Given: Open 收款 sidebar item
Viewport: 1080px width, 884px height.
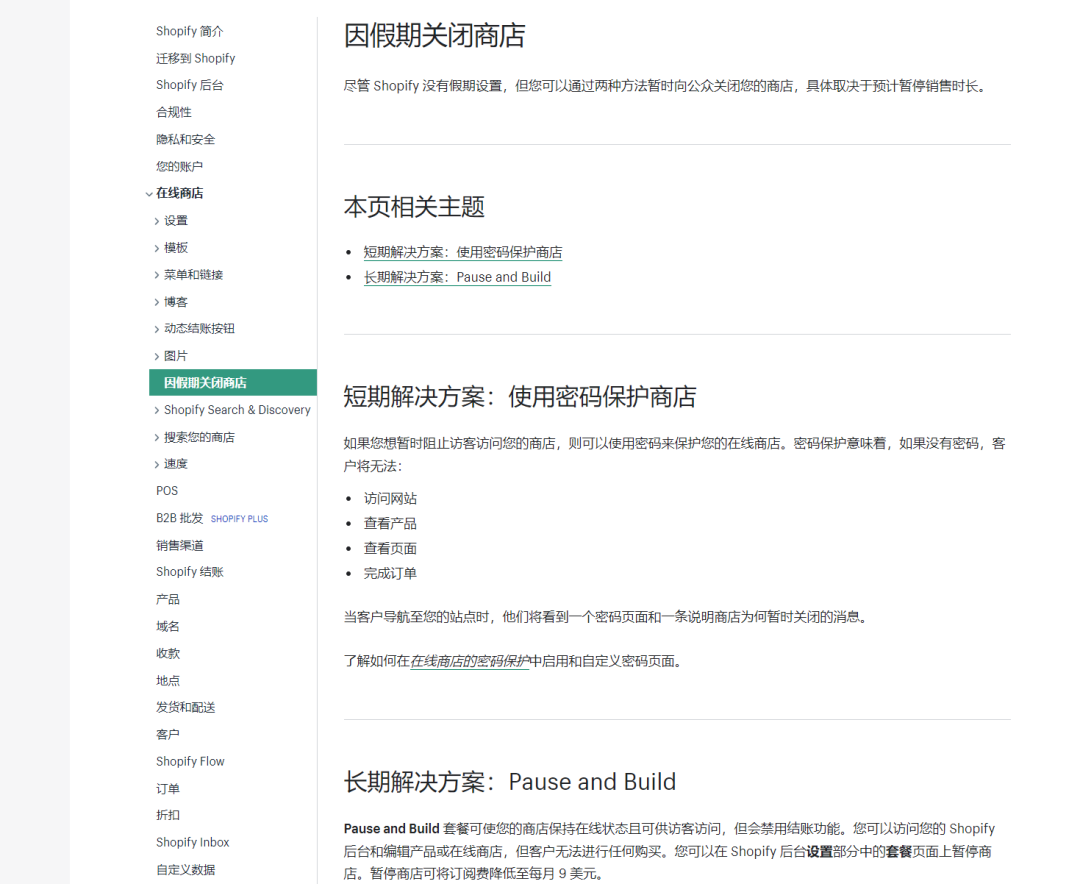Looking at the screenshot, I should coord(167,653).
